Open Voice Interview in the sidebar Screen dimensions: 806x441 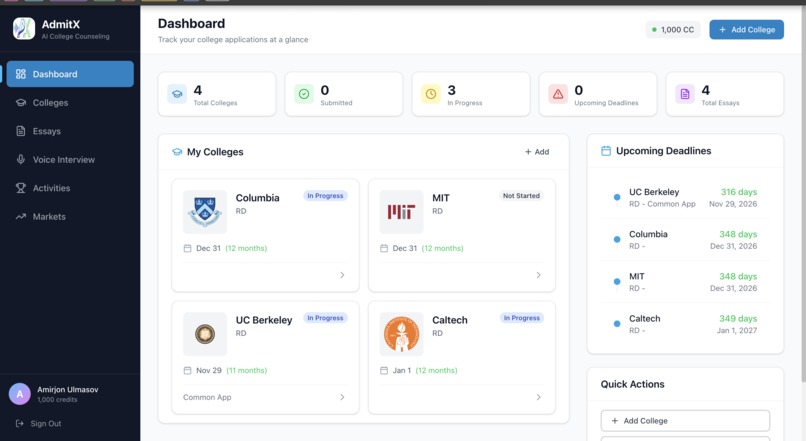(70, 160)
